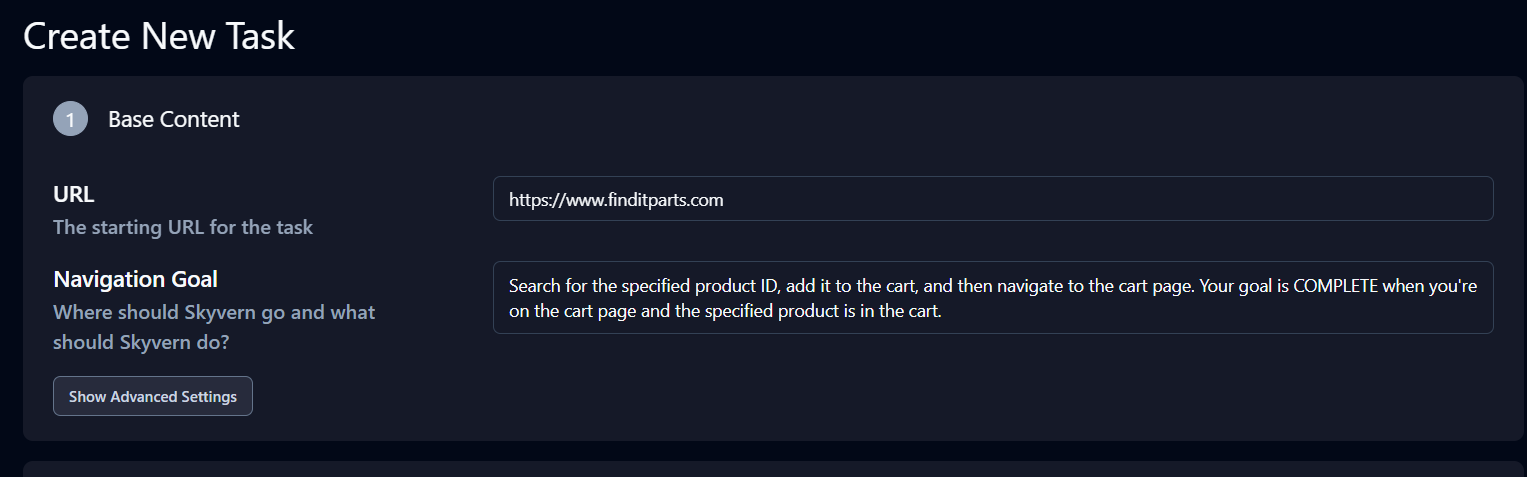Click the URL field label

click(x=74, y=195)
